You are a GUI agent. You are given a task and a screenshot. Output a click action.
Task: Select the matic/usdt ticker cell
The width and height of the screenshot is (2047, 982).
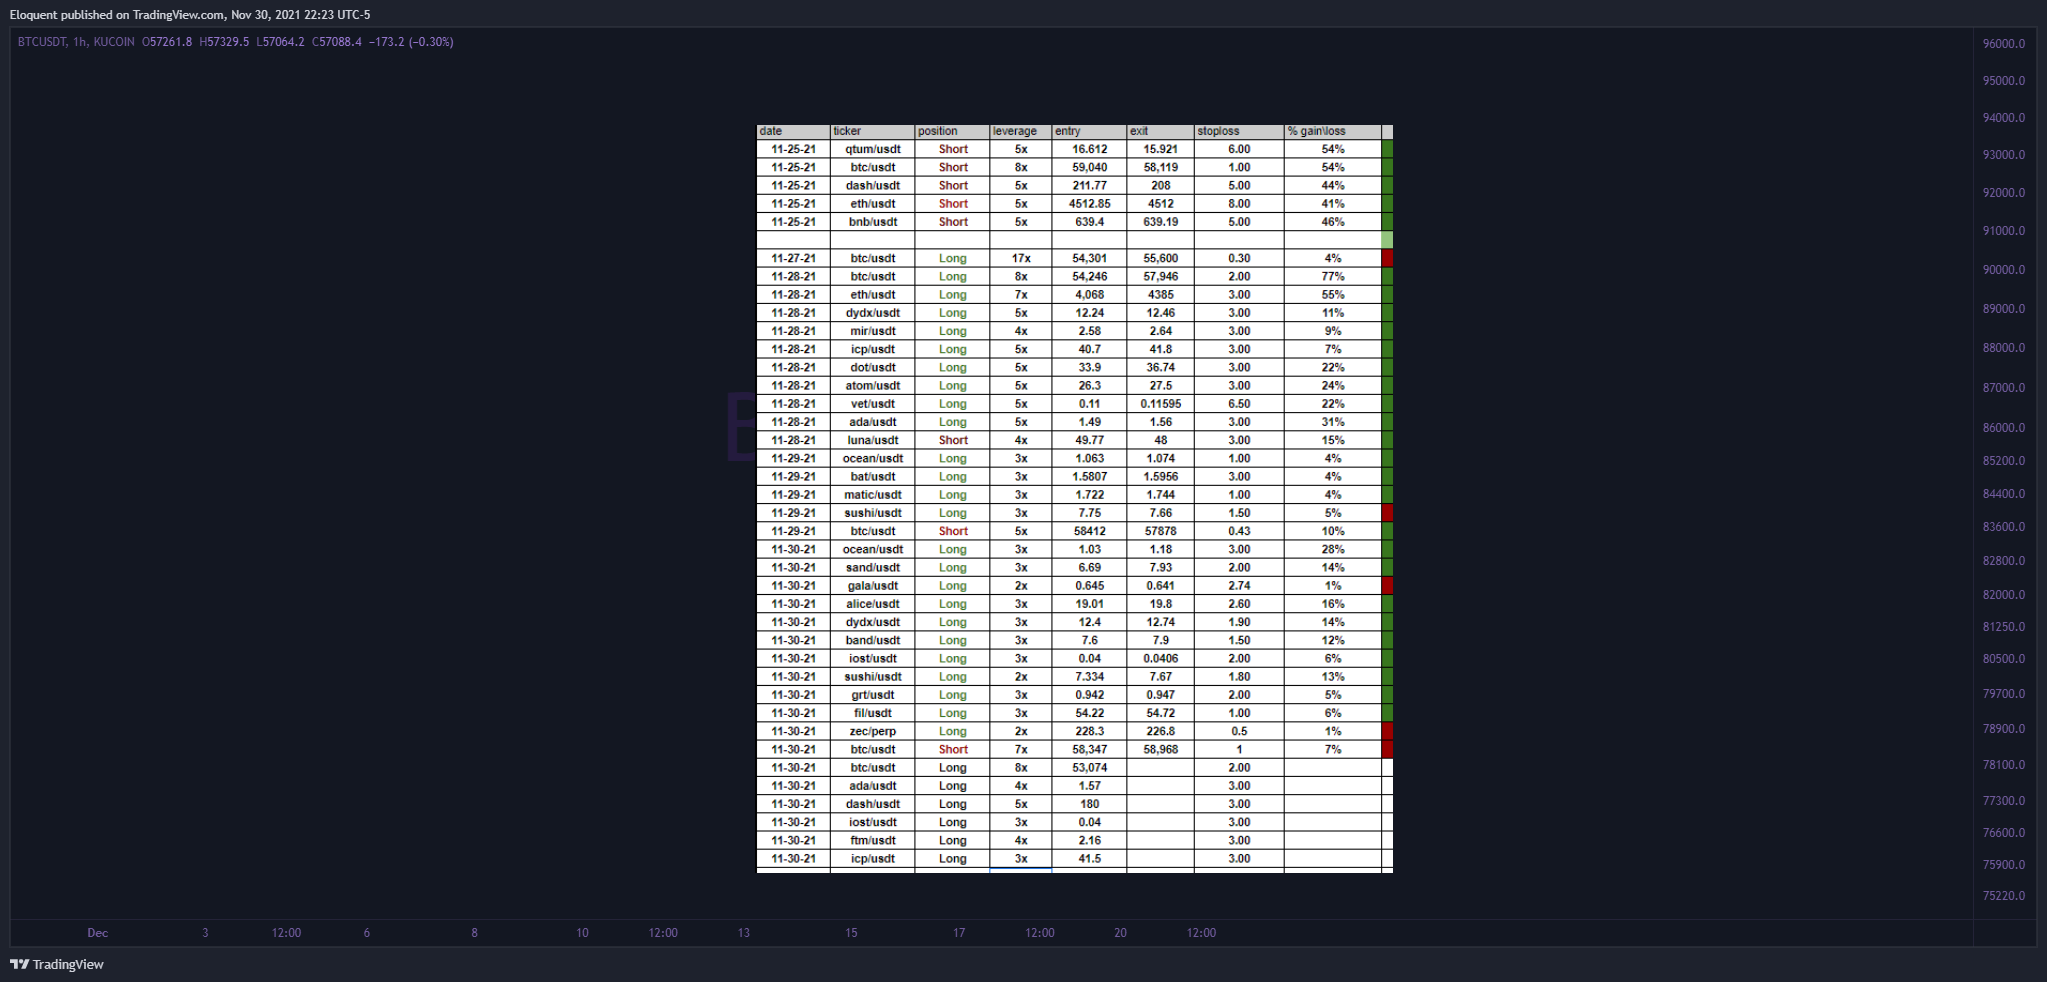pyautogui.click(x=872, y=495)
